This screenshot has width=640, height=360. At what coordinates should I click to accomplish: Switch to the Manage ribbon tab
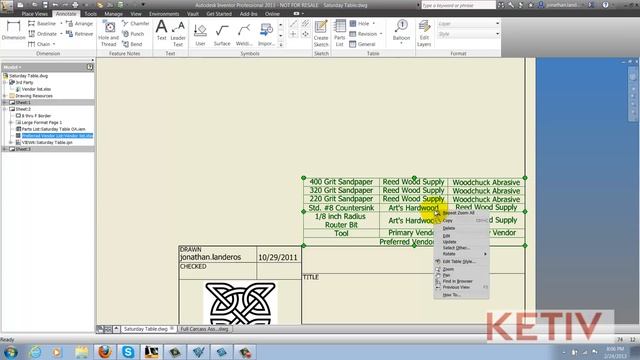(113, 14)
